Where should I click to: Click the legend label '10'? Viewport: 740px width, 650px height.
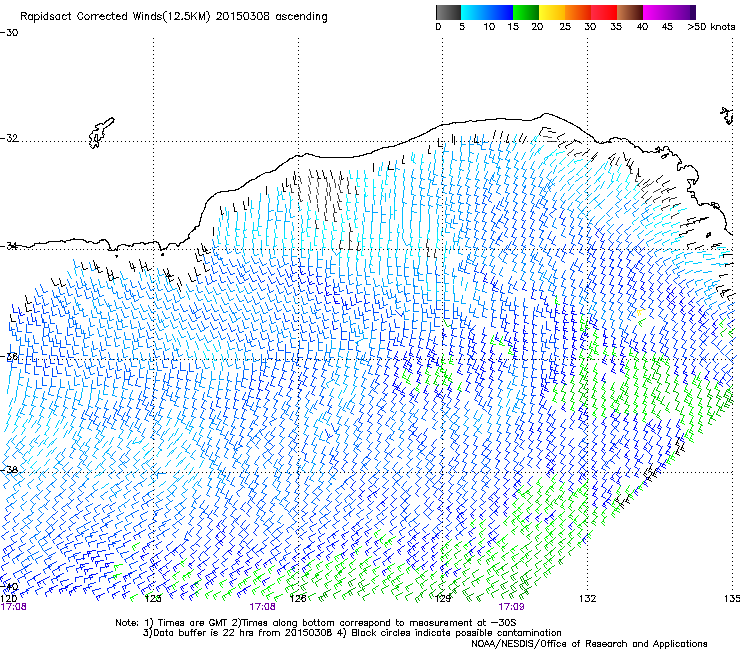(x=489, y=27)
